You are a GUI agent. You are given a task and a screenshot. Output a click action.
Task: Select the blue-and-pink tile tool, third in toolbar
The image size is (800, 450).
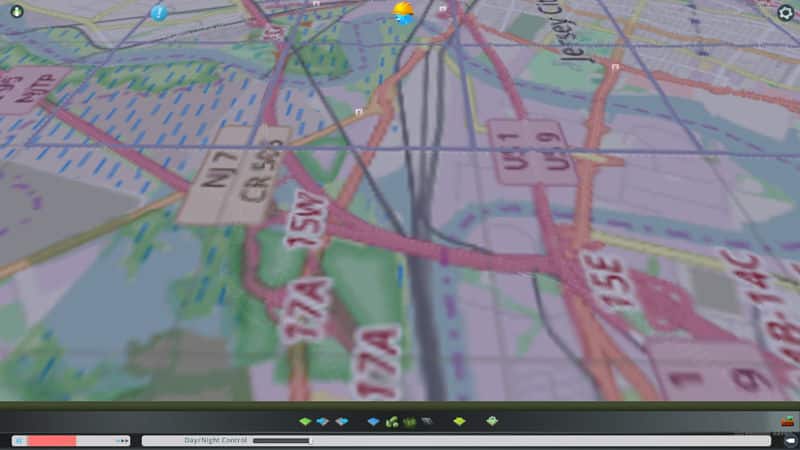[x=341, y=422]
